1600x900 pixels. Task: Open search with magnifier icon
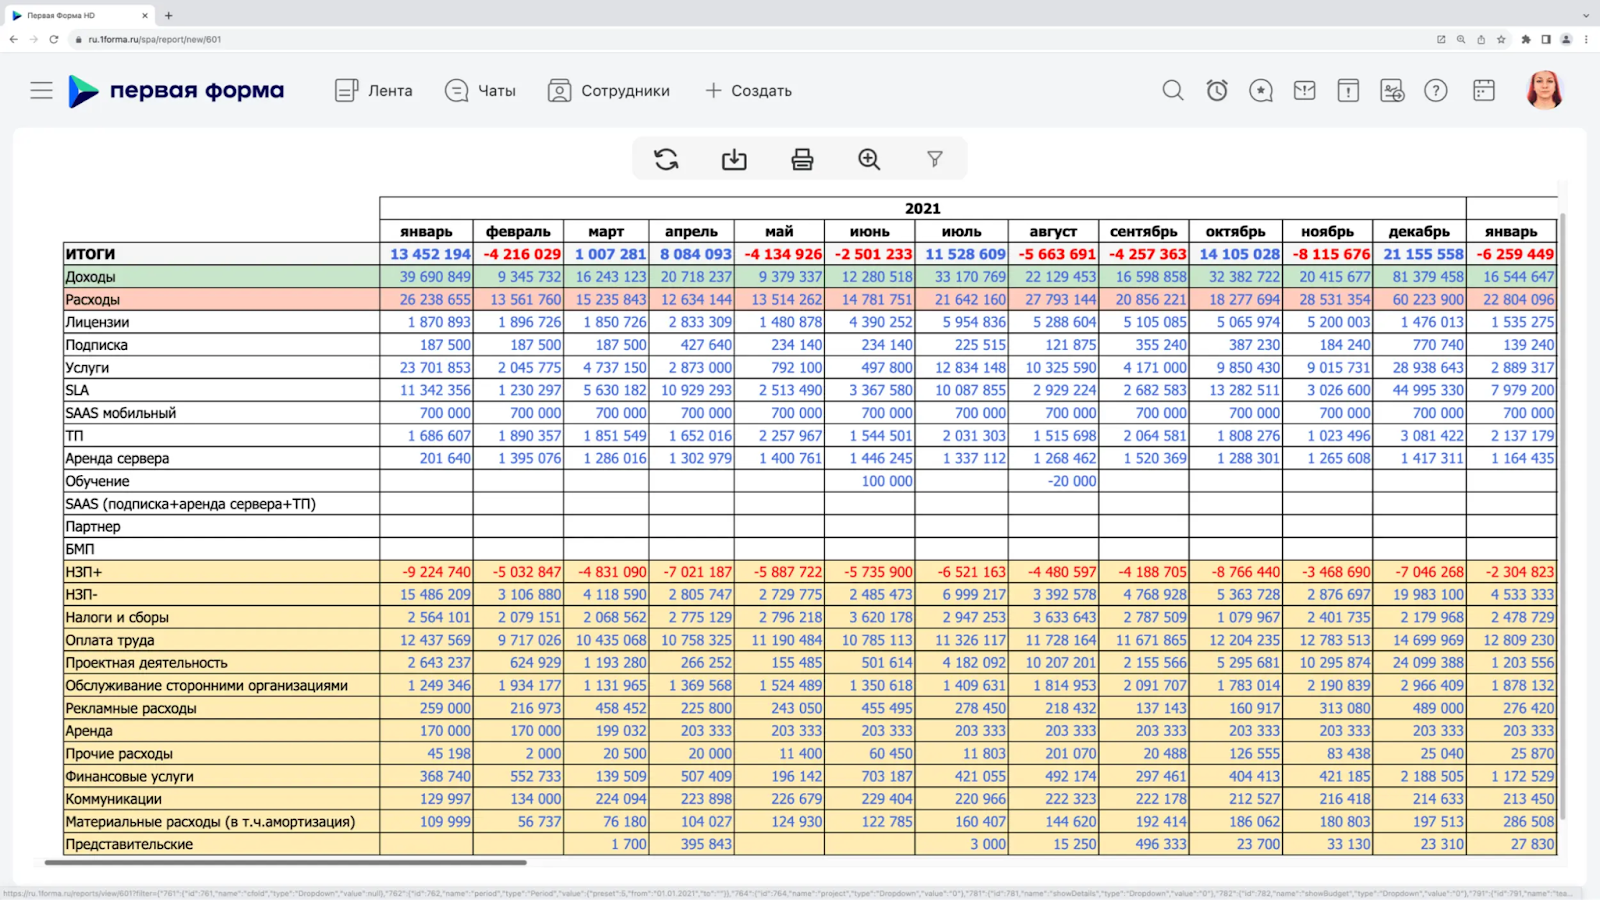click(1173, 91)
